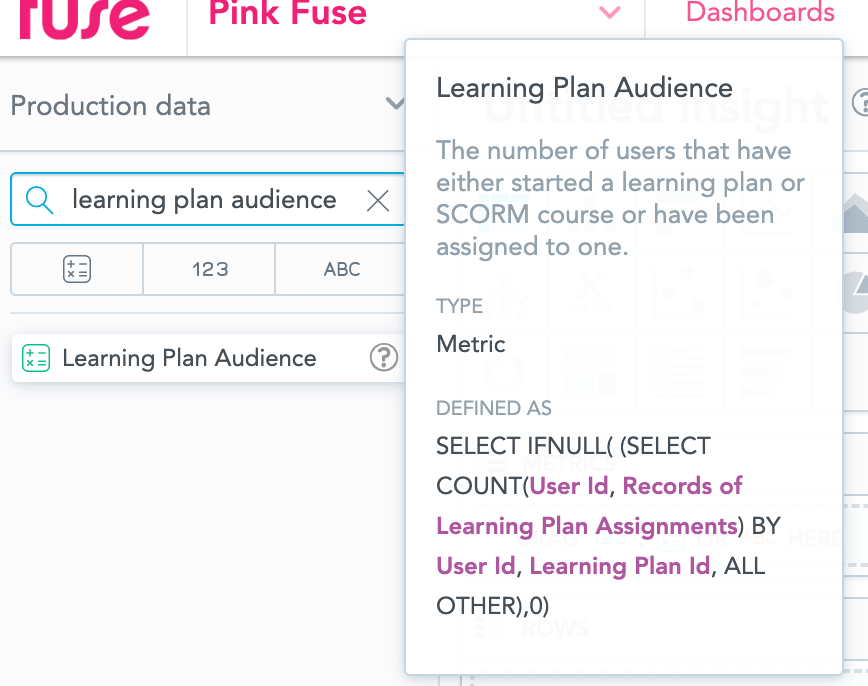Filter catalog by metrics calculator icon
Viewport: 868px width, 686px height.
(77, 269)
